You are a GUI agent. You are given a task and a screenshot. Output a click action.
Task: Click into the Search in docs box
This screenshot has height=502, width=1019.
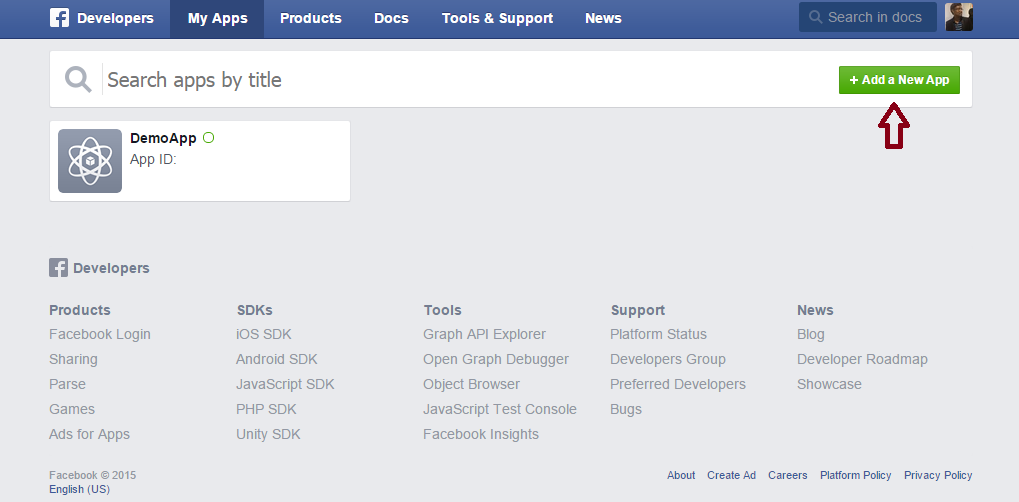(x=877, y=18)
